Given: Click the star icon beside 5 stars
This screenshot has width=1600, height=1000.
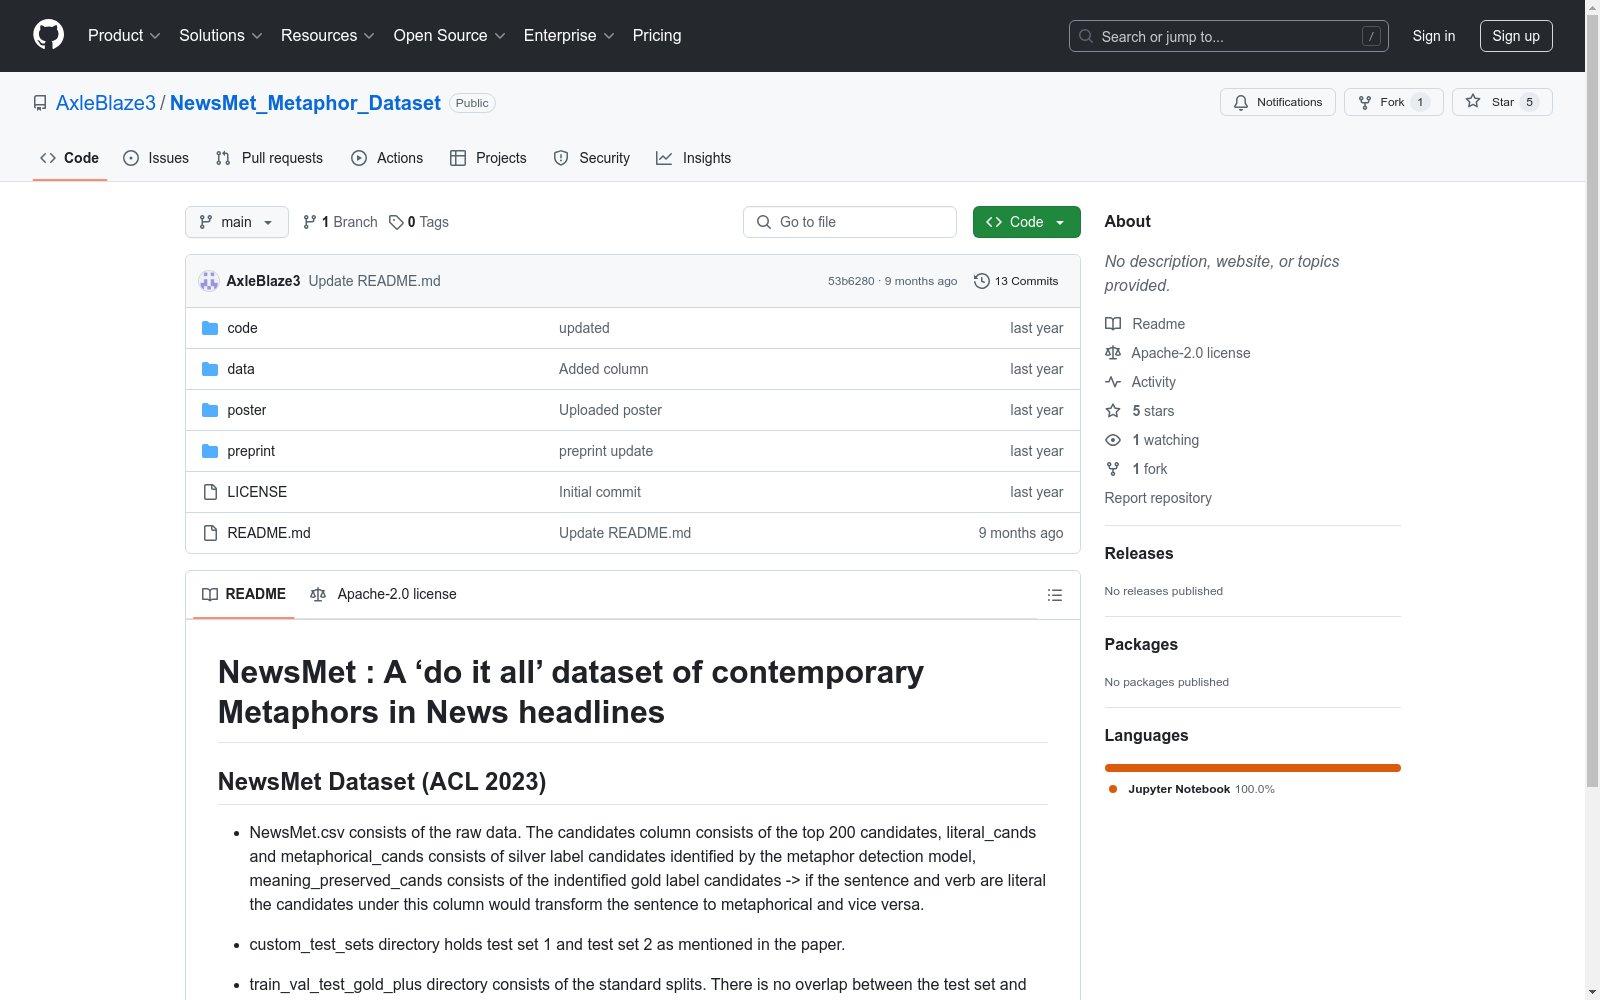Looking at the screenshot, I should 1113,411.
